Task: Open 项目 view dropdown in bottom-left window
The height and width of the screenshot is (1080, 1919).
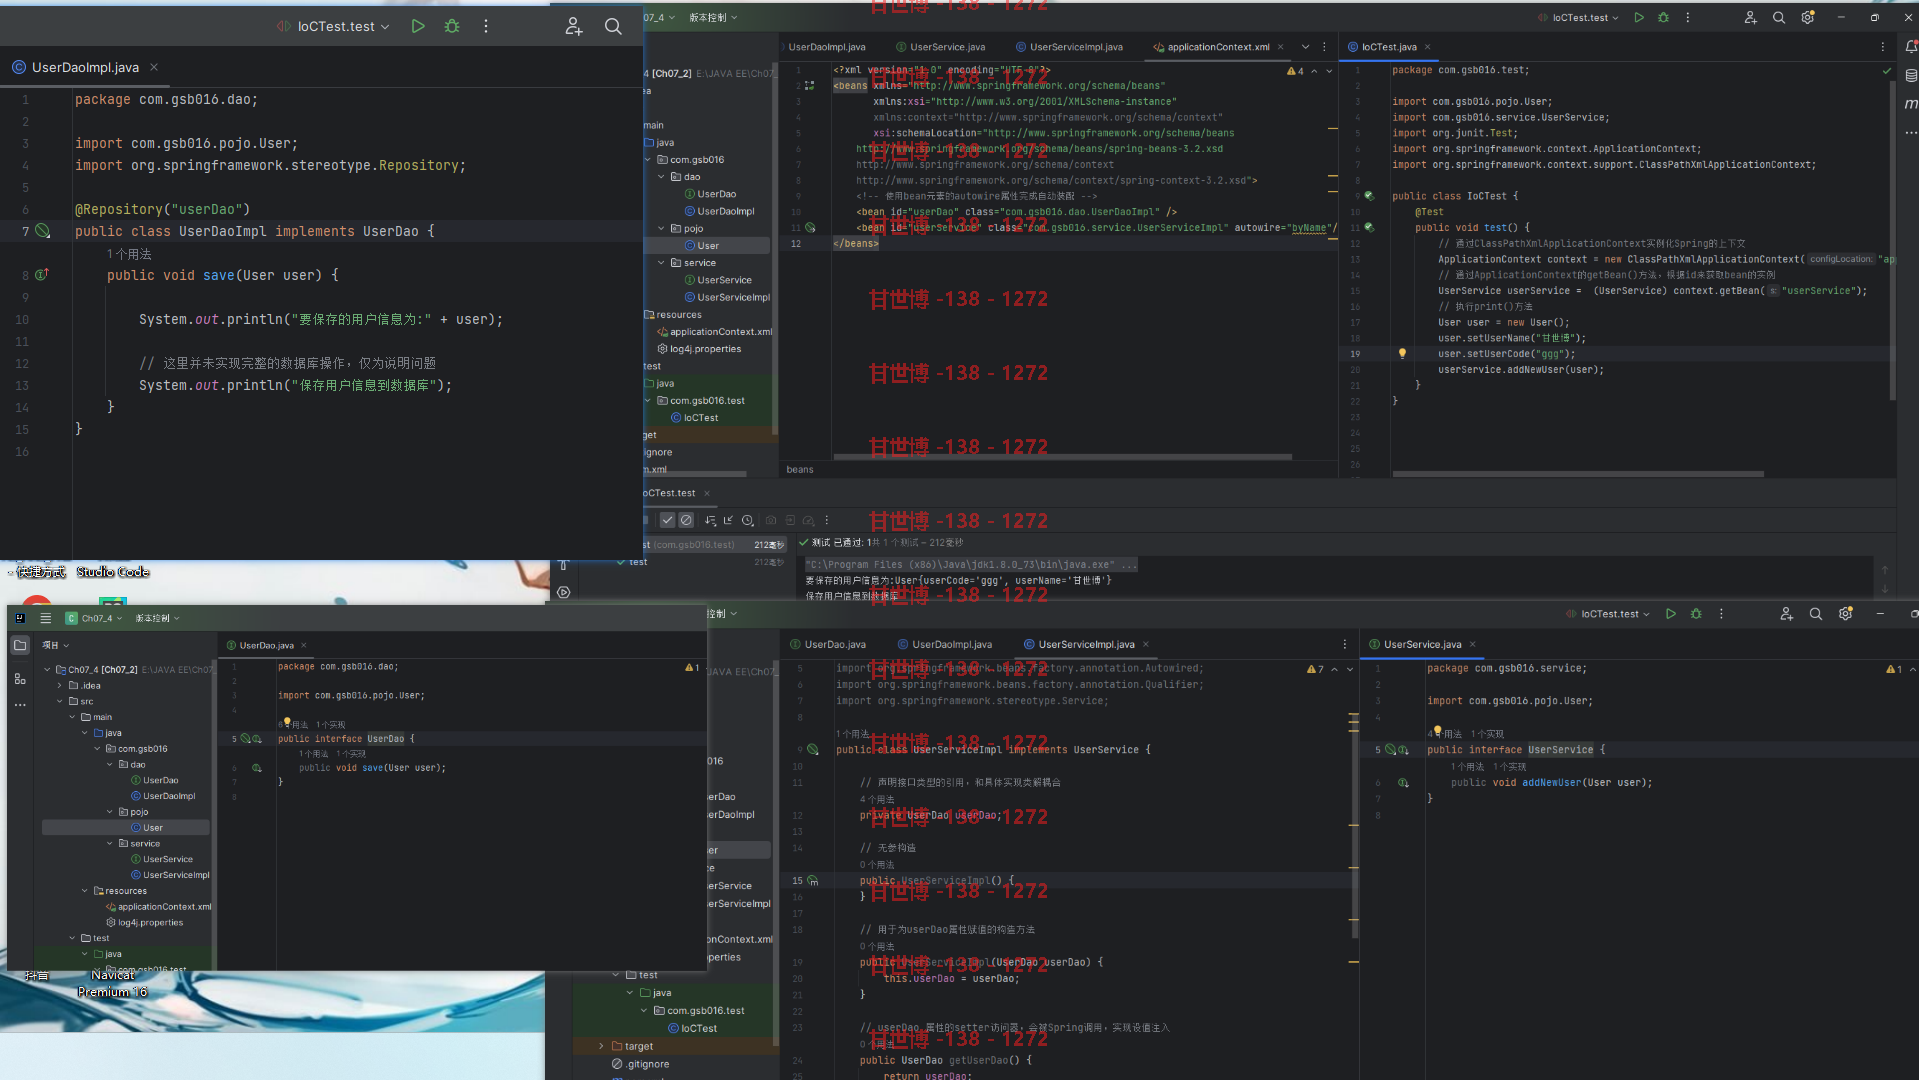Action: point(56,645)
